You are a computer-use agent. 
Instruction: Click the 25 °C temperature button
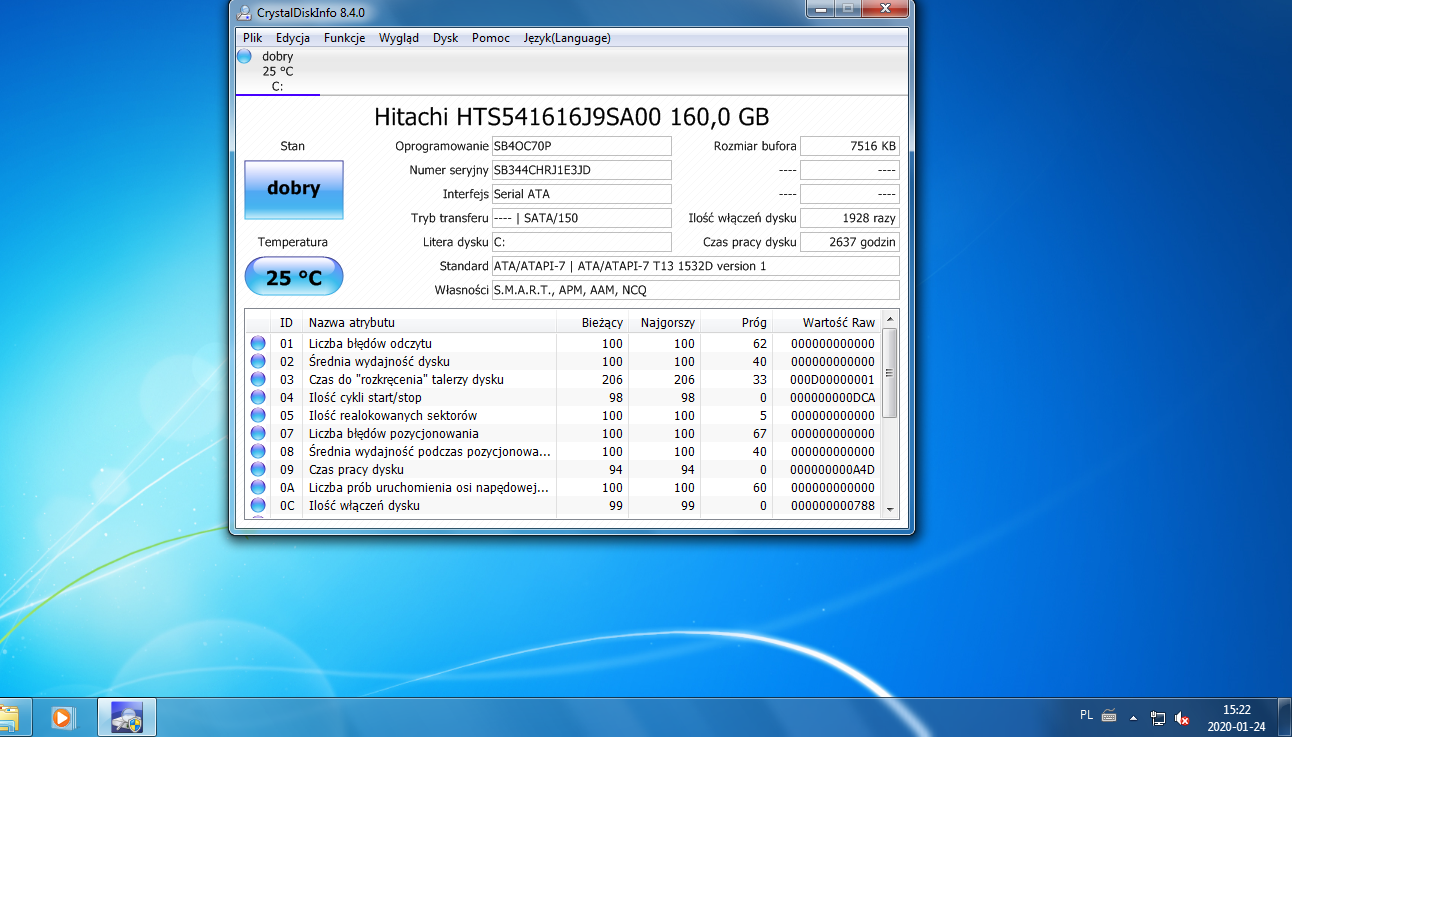tap(293, 276)
